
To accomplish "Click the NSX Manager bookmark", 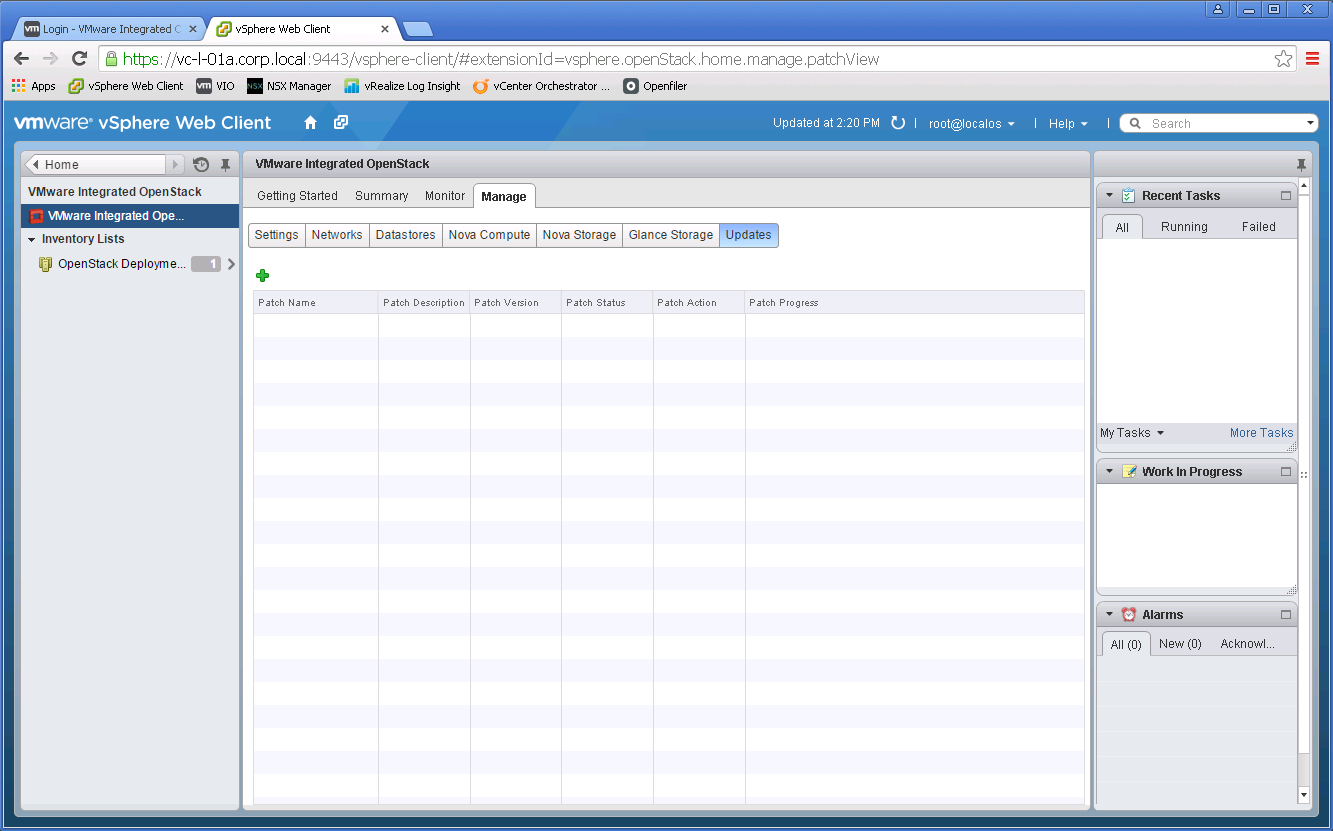I will [x=289, y=86].
